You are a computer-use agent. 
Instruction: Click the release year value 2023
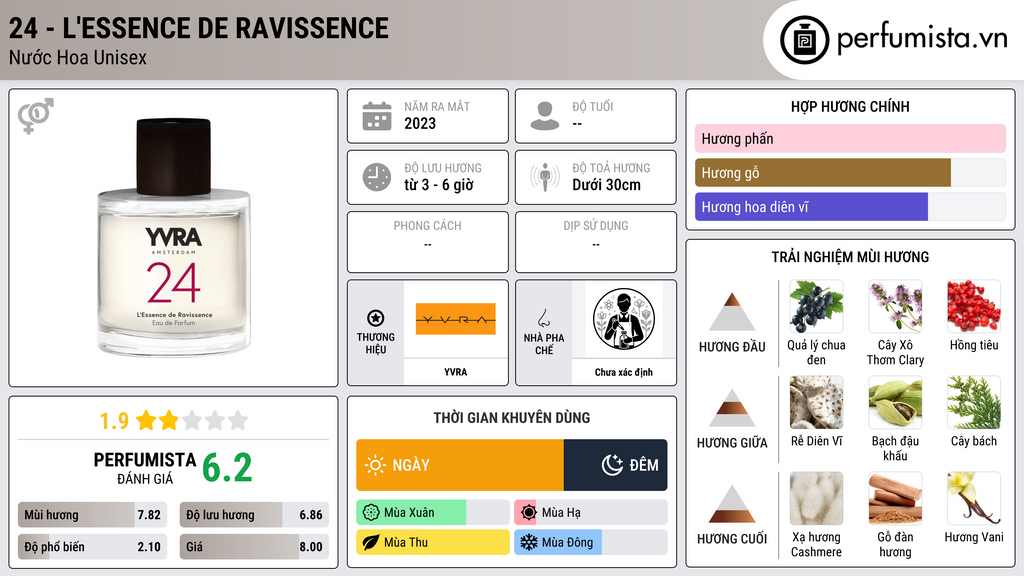(x=420, y=123)
